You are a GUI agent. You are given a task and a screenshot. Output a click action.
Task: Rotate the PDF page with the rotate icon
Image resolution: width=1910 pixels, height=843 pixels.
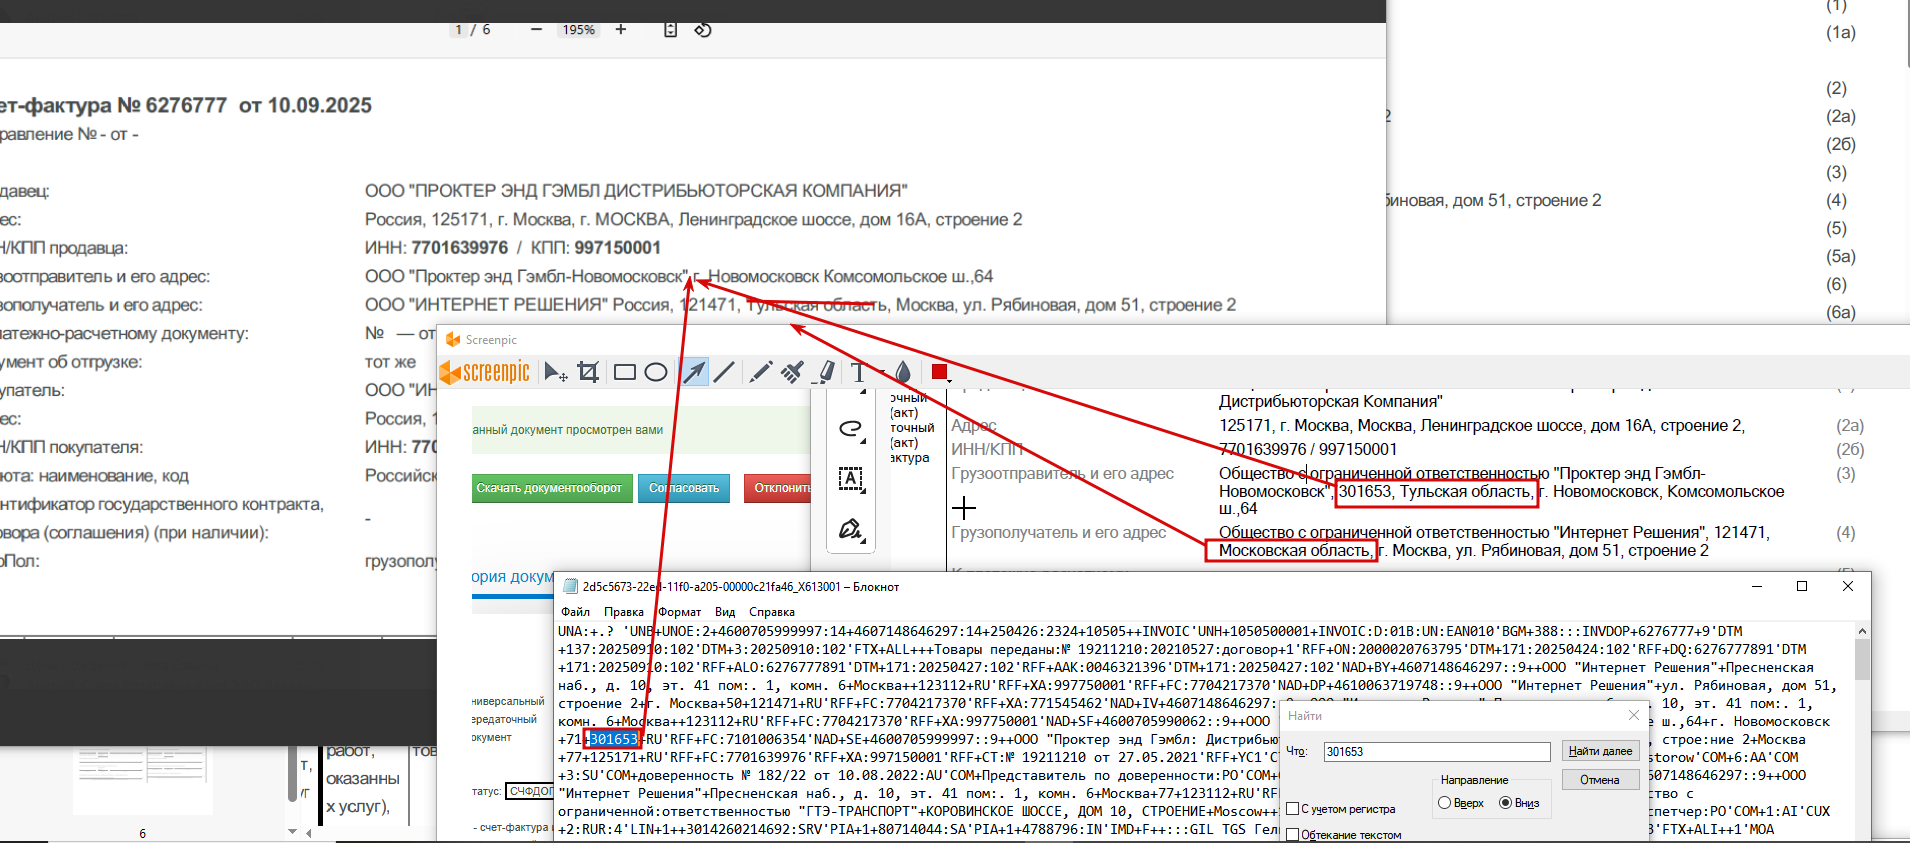703,30
